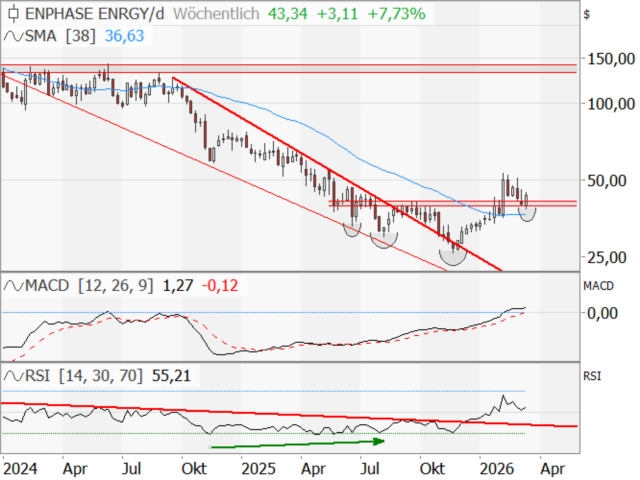Click the SMA wave line icon

13,36
